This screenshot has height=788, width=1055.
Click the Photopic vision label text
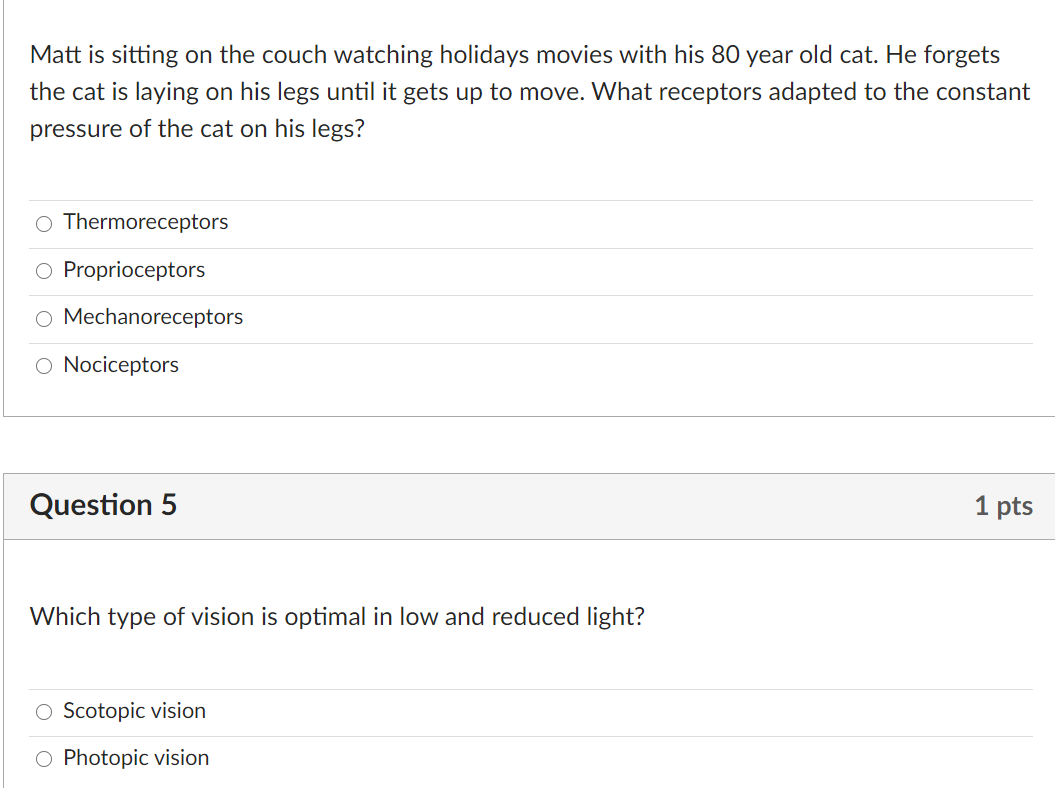point(136,758)
